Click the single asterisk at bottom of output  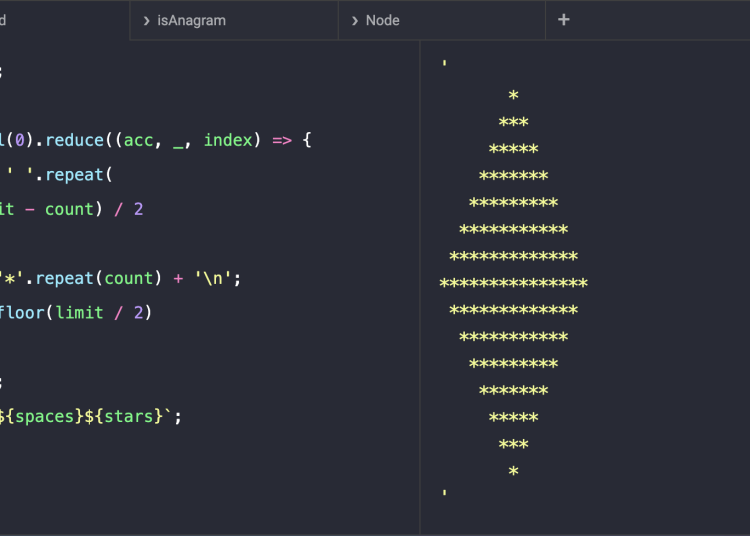[x=513, y=472]
